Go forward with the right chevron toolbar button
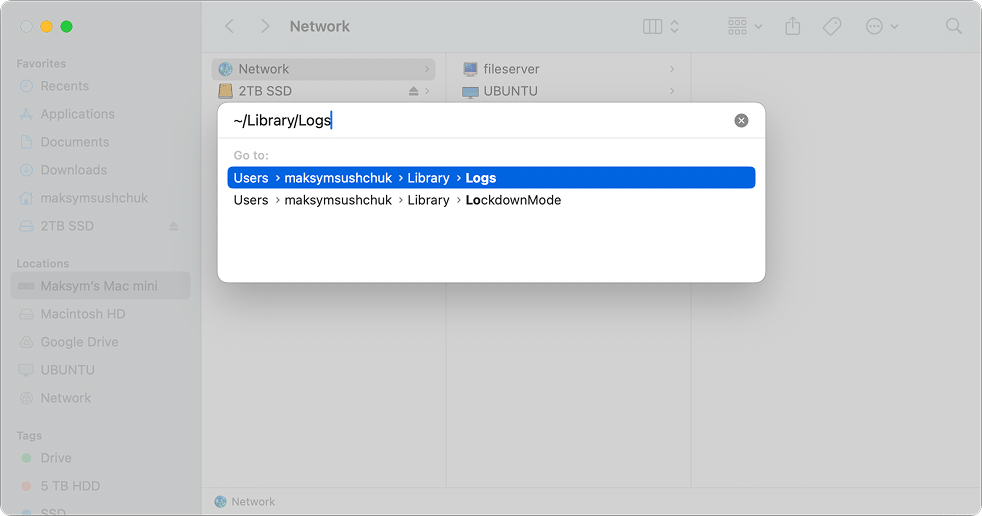This screenshot has height=516, width=982. [265, 26]
